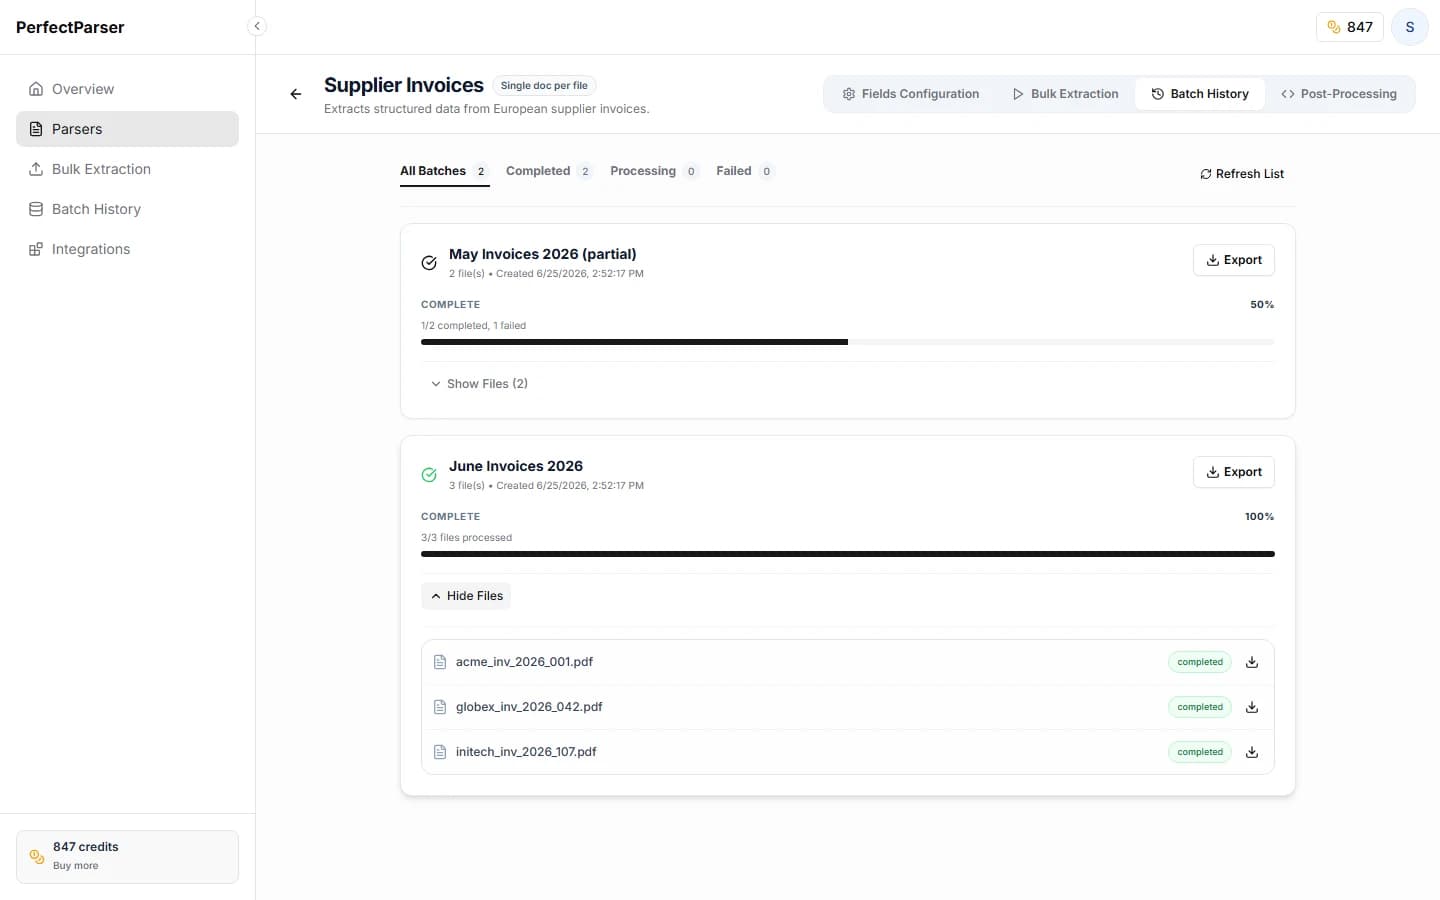Select globex_inv_2026_042.pdf file name
Viewport: 1440px width, 900px height.
click(529, 707)
